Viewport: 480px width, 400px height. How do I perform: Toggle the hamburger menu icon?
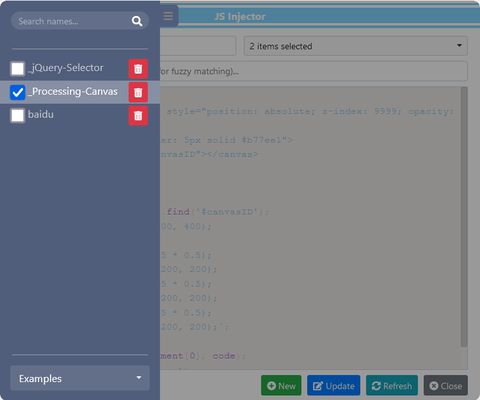point(168,16)
